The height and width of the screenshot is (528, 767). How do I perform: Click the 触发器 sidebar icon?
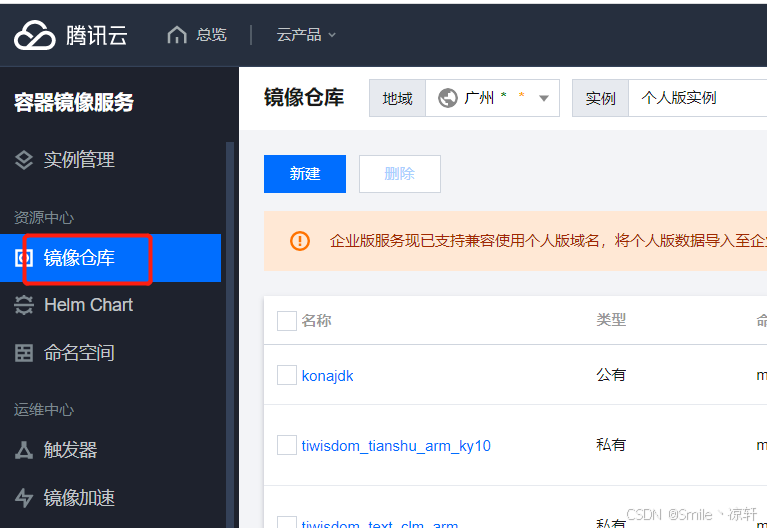pos(24,450)
